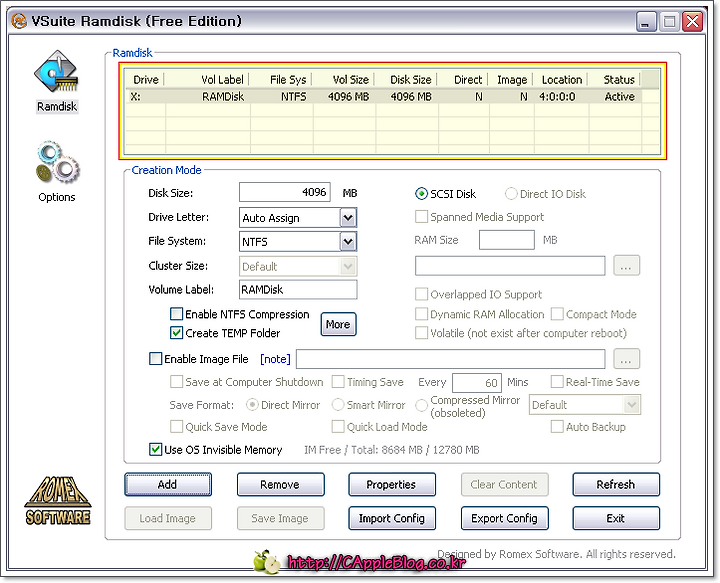This screenshot has height=583, width=720.
Task: Check Save at Computer Shutdown
Action: click(x=176, y=382)
